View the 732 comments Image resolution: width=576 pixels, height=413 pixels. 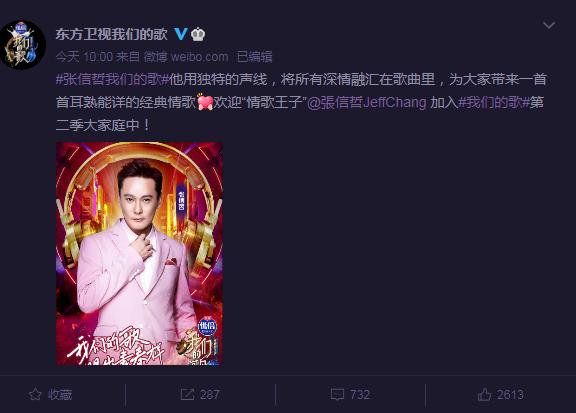(360, 395)
